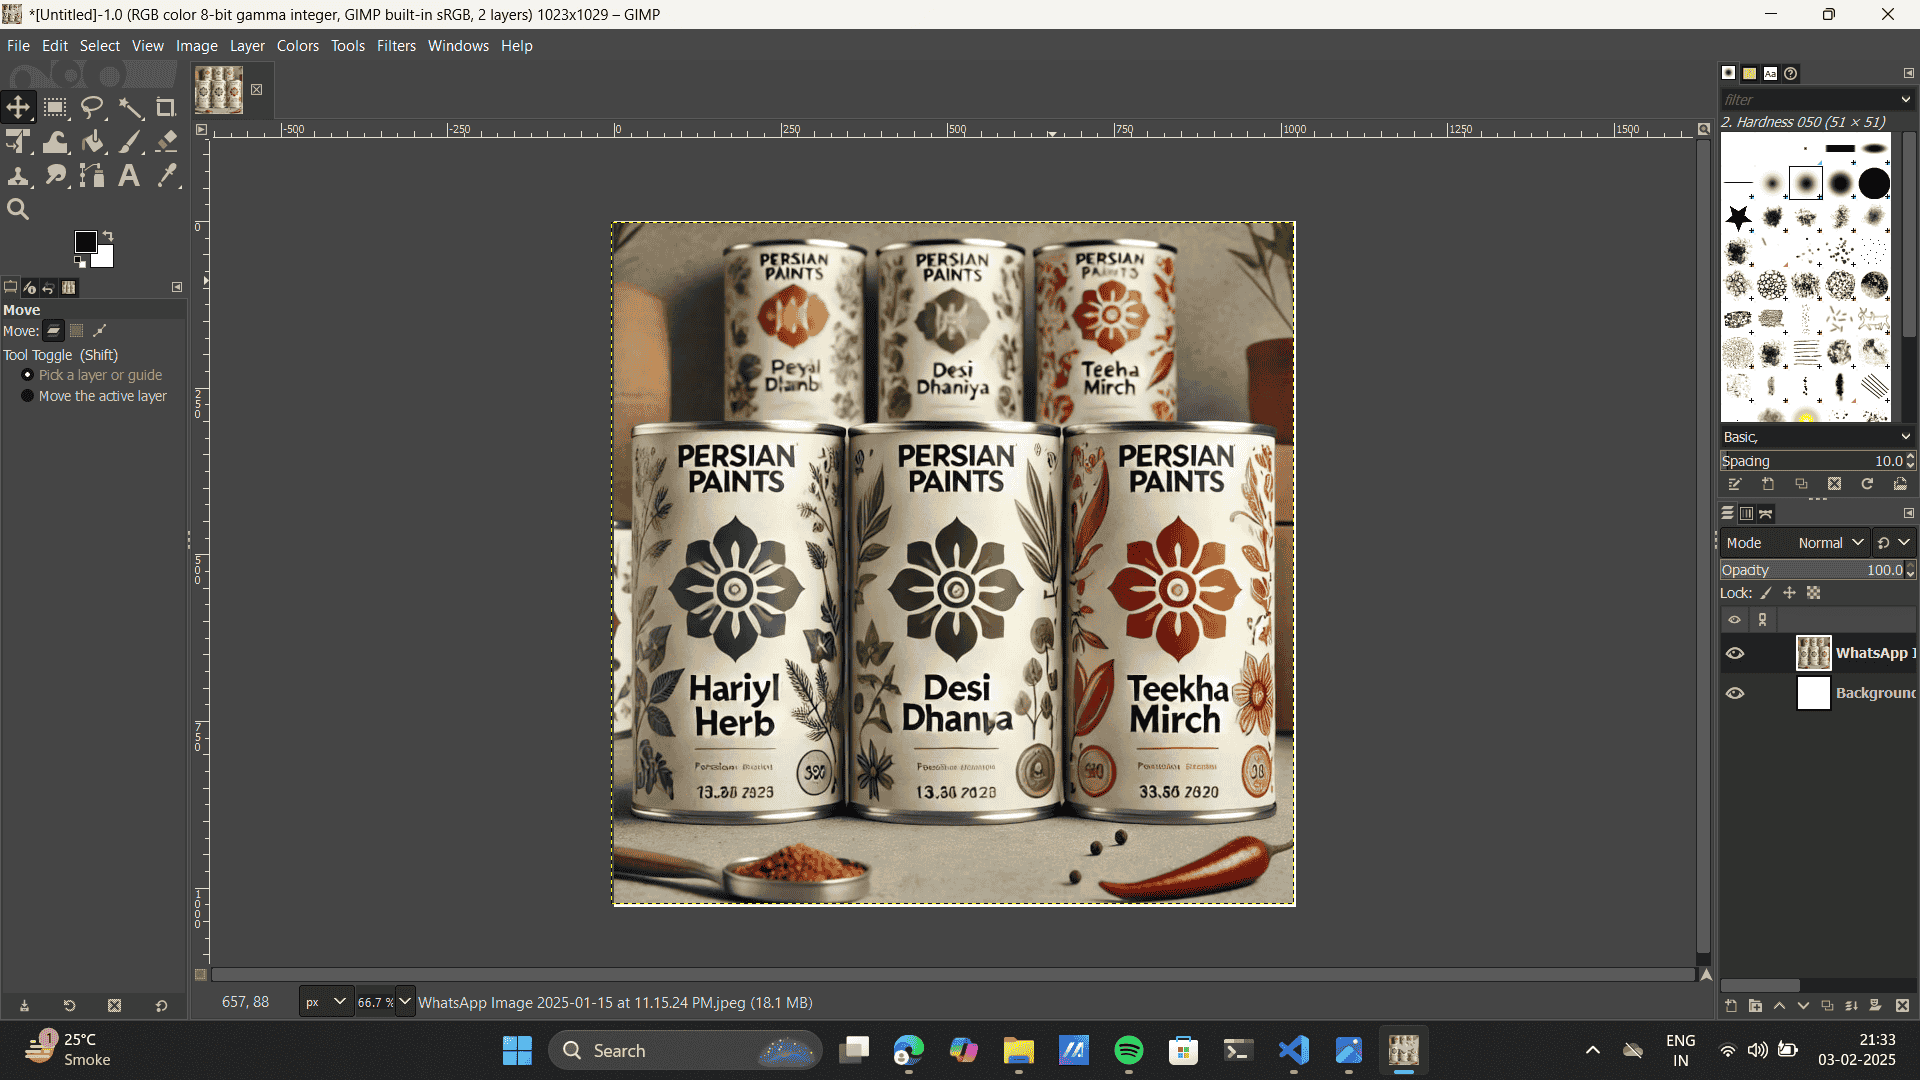Image resolution: width=1920 pixels, height=1080 pixels.
Task: Click Open brush as image icon
Action: 1900,484
